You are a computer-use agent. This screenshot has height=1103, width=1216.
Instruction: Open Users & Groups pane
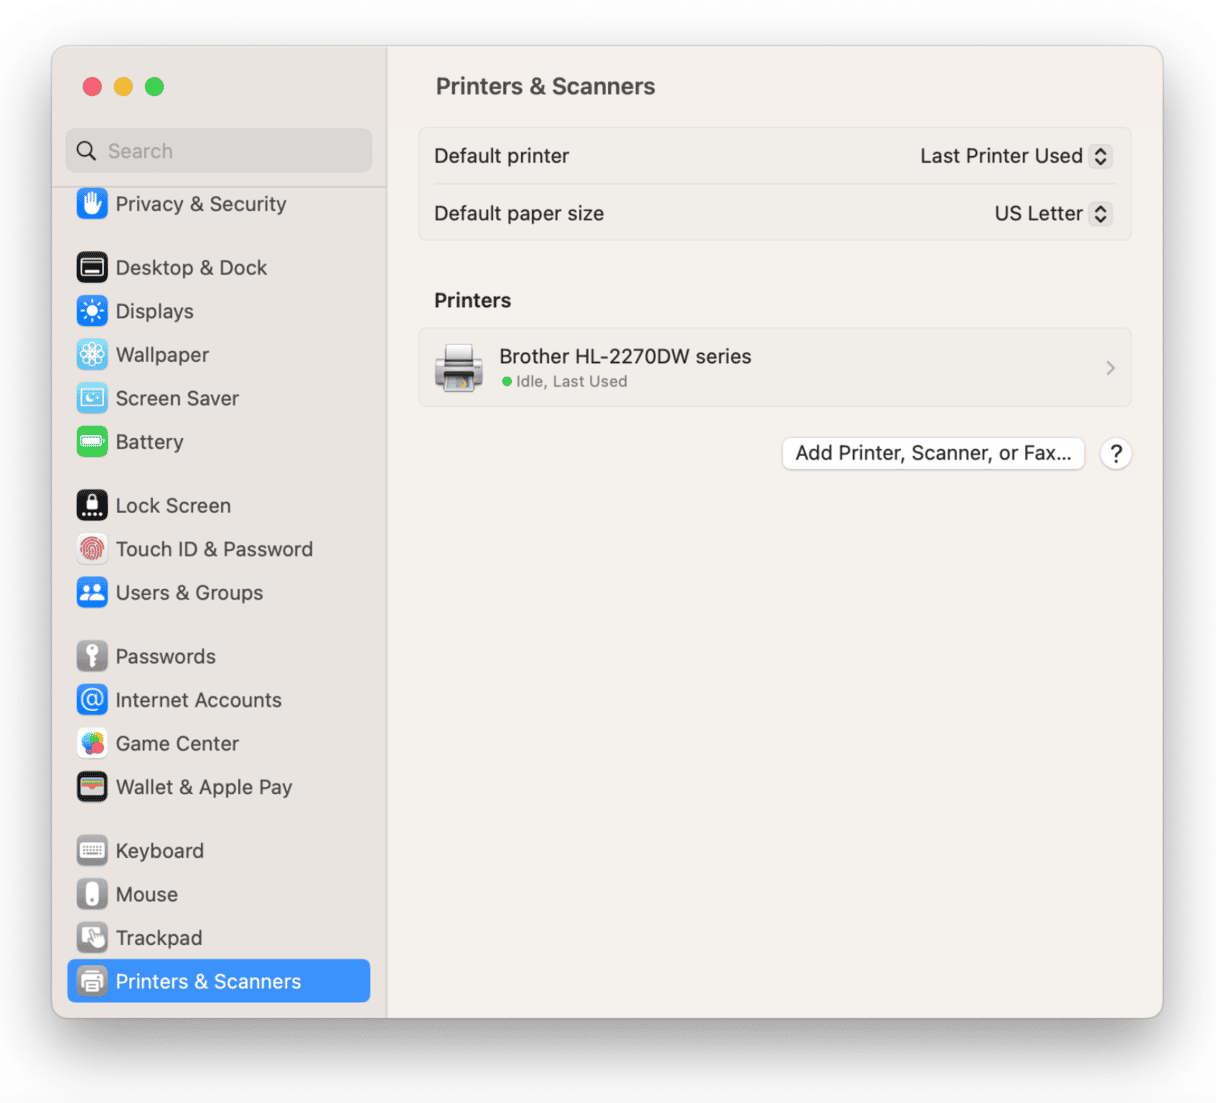click(x=219, y=593)
